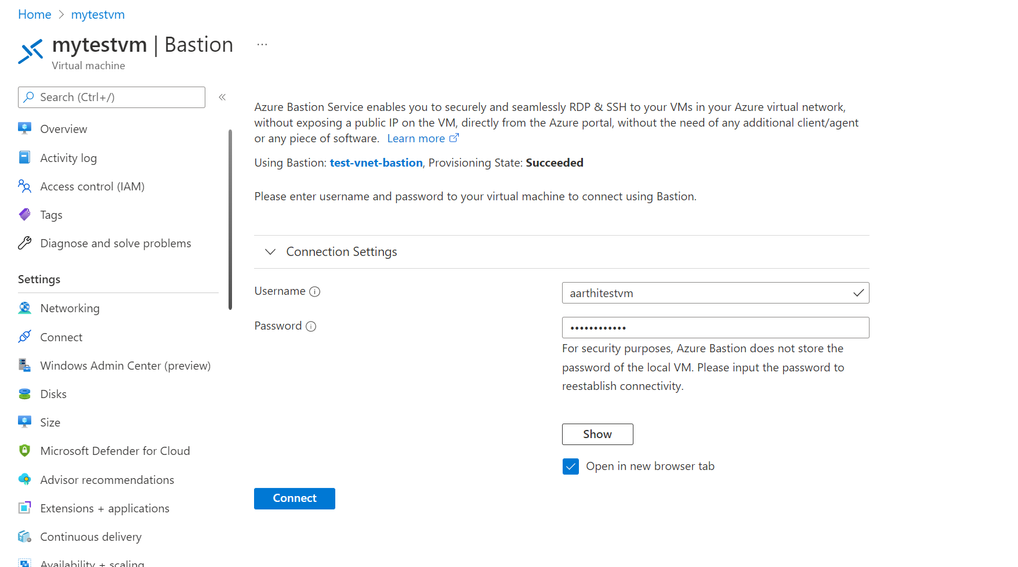1018x567 pixels.
Task: Click the Username input field
Action: point(715,293)
